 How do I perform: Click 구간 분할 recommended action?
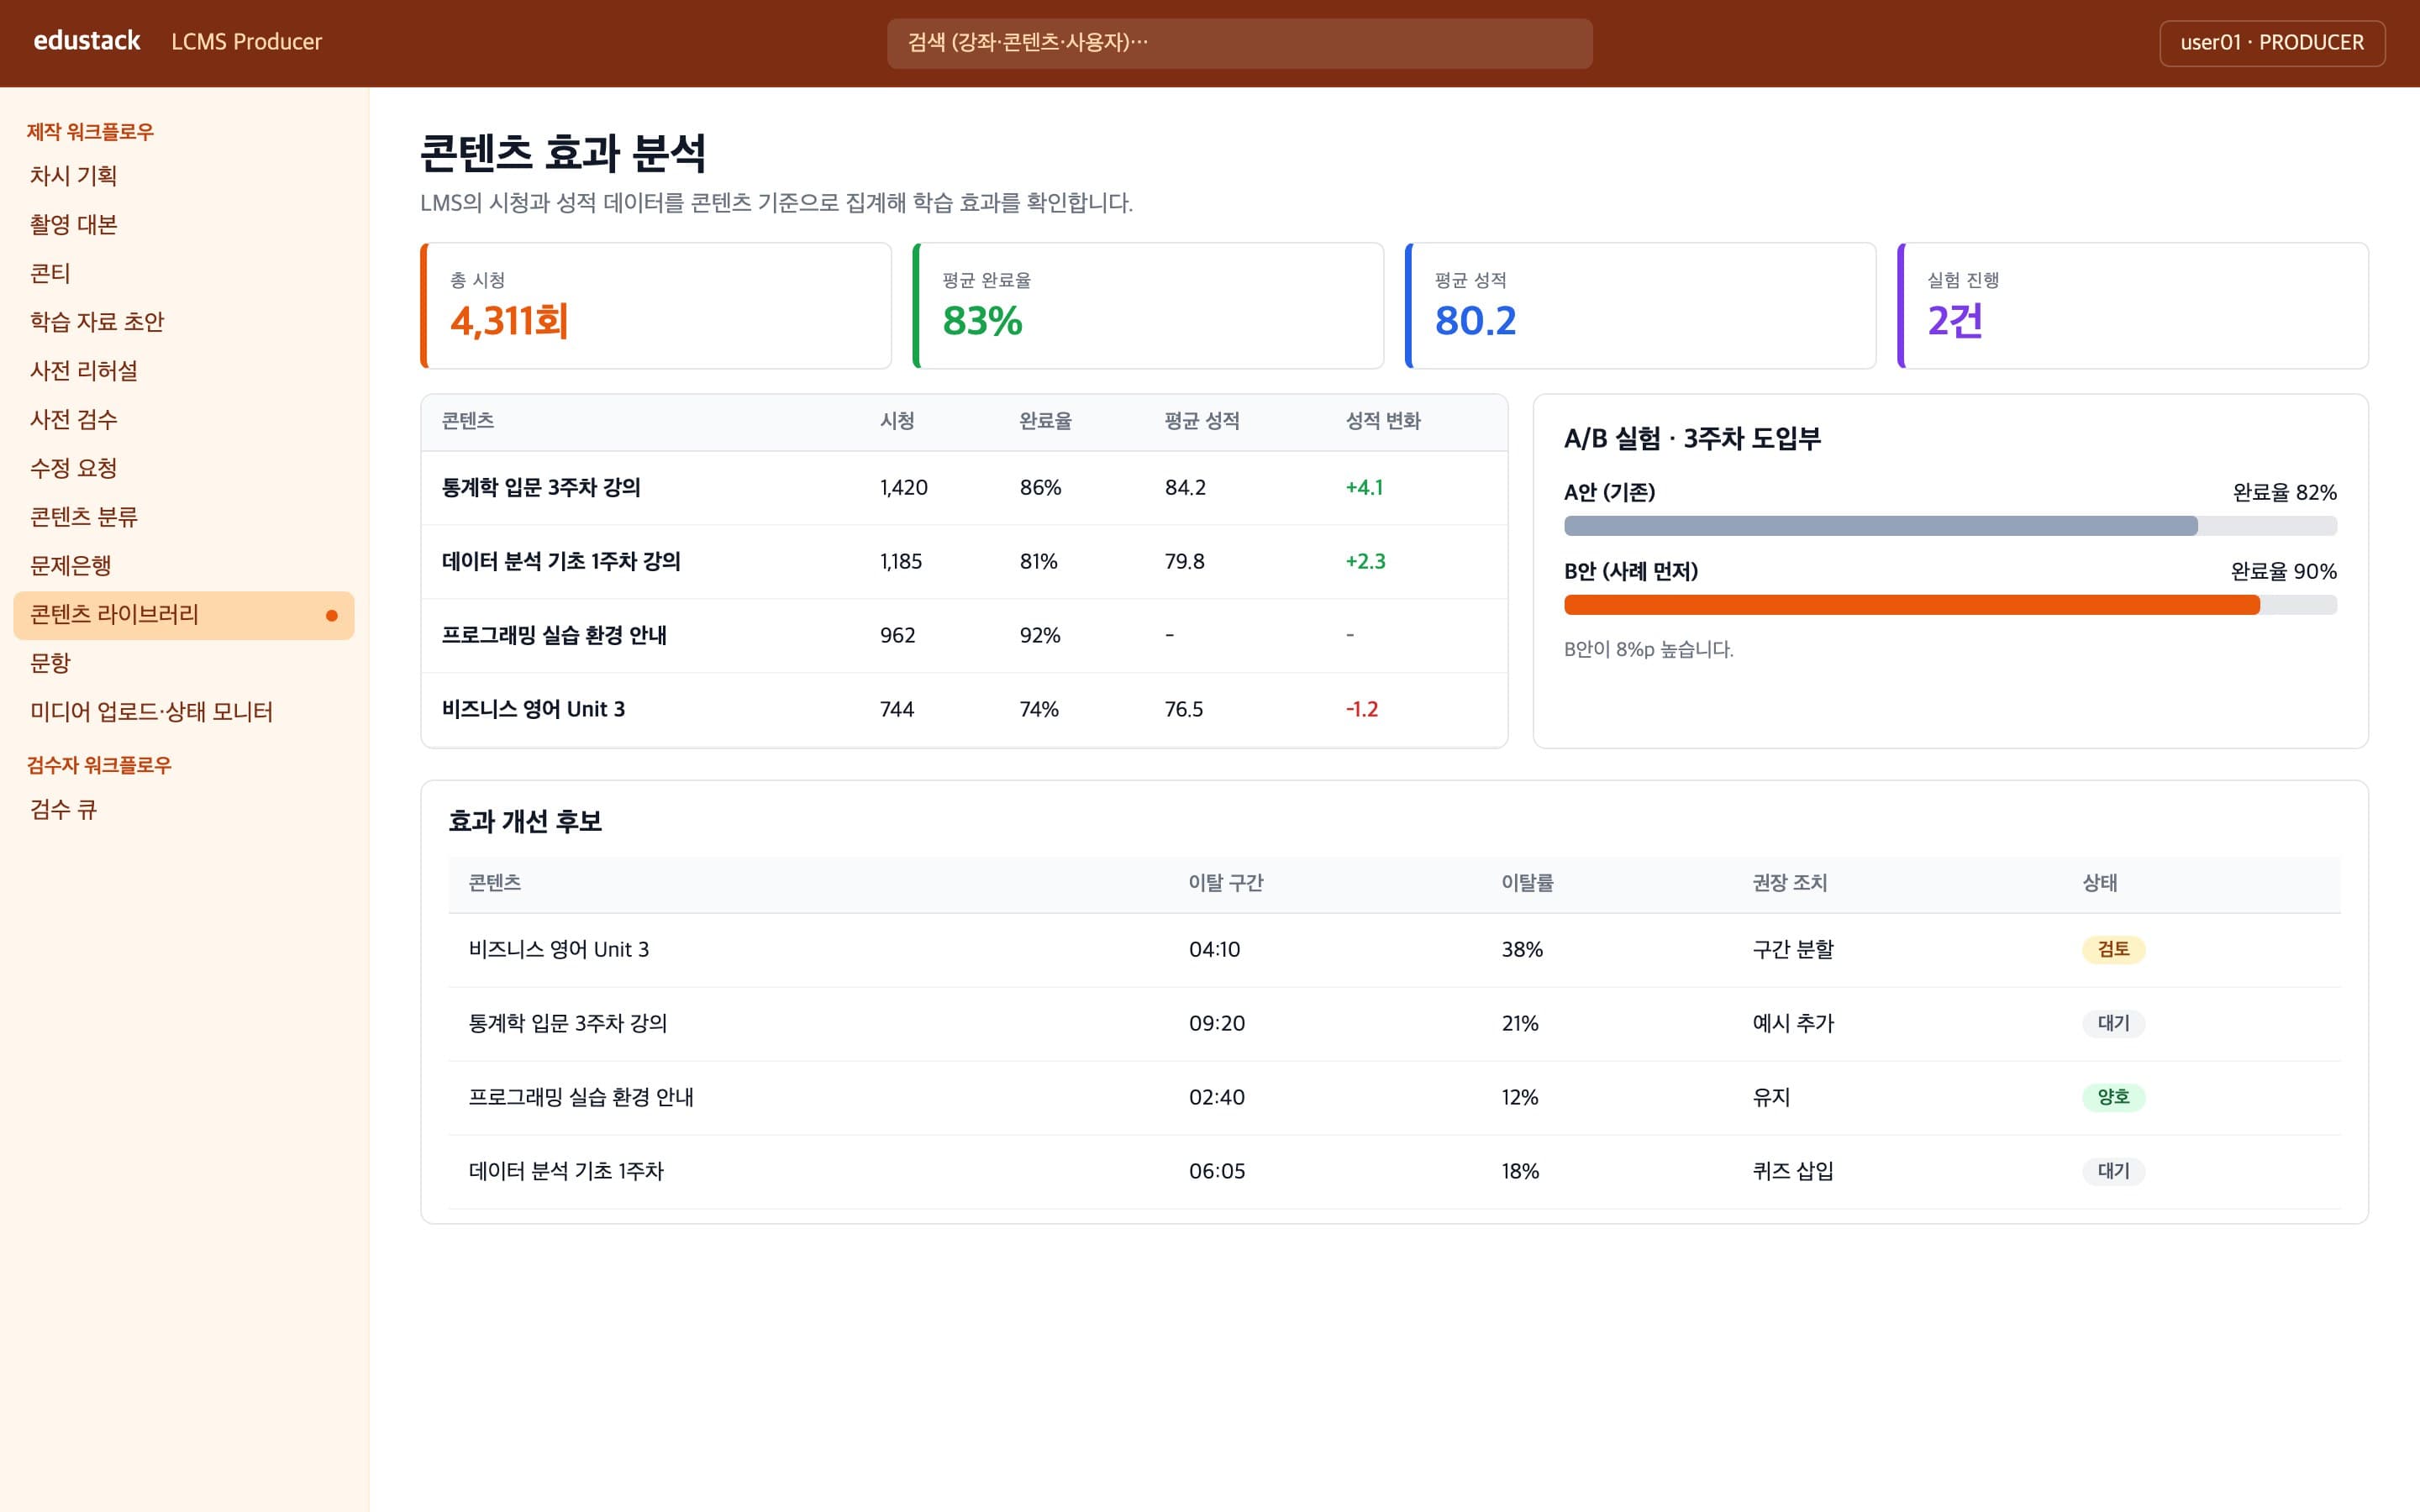coord(1793,950)
